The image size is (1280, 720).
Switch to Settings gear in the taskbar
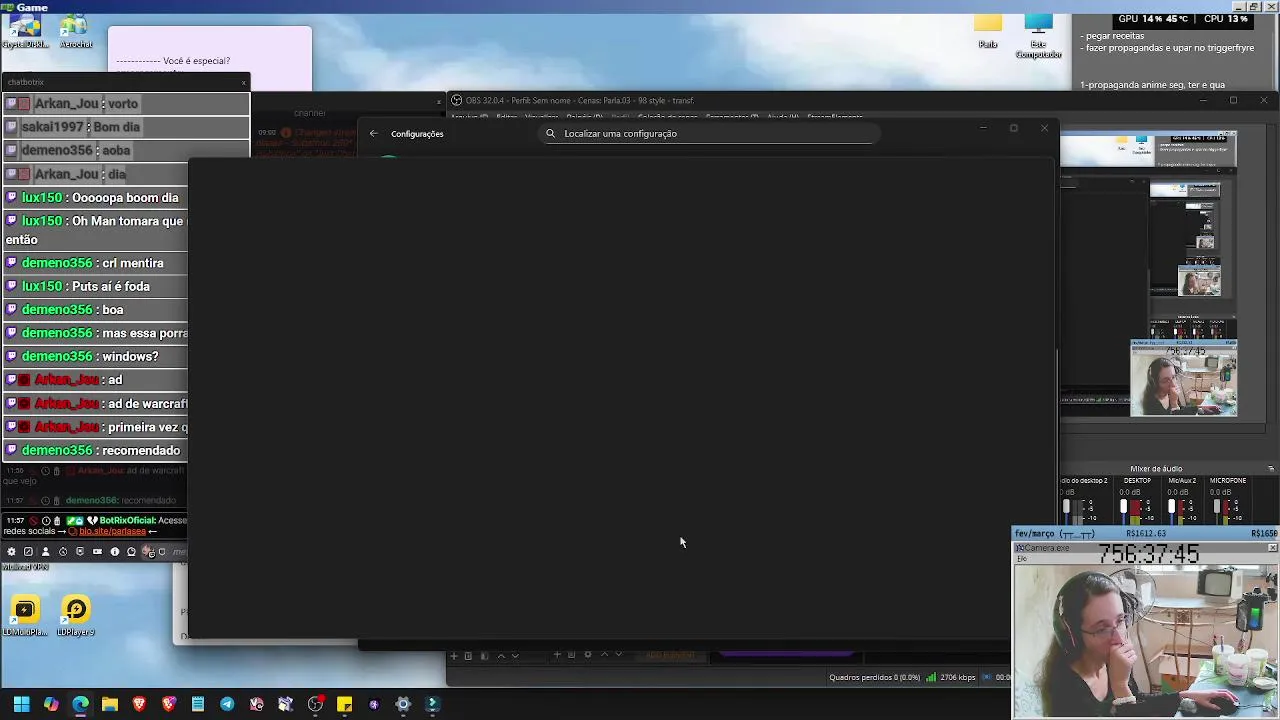point(403,704)
